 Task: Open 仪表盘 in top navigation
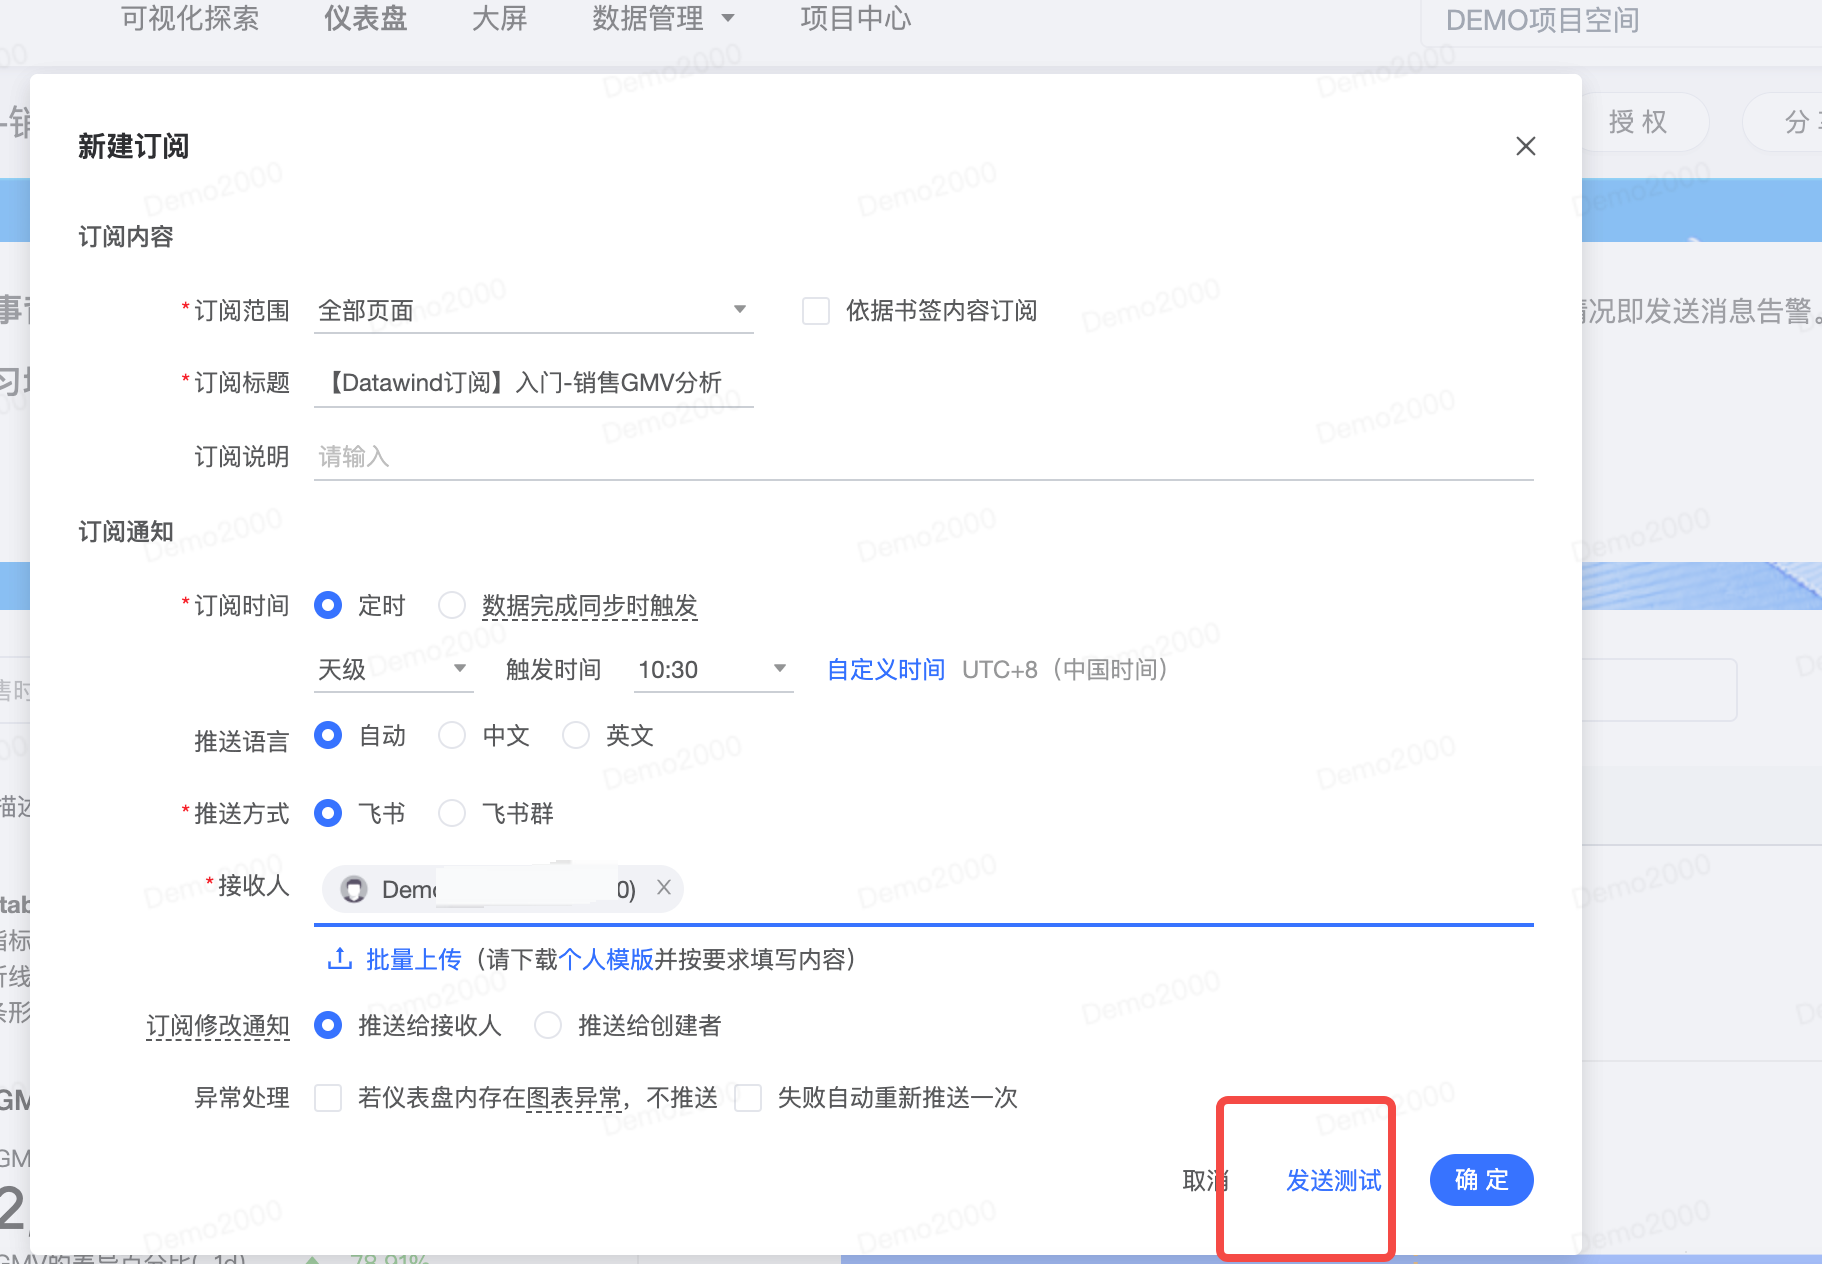pyautogui.click(x=366, y=18)
